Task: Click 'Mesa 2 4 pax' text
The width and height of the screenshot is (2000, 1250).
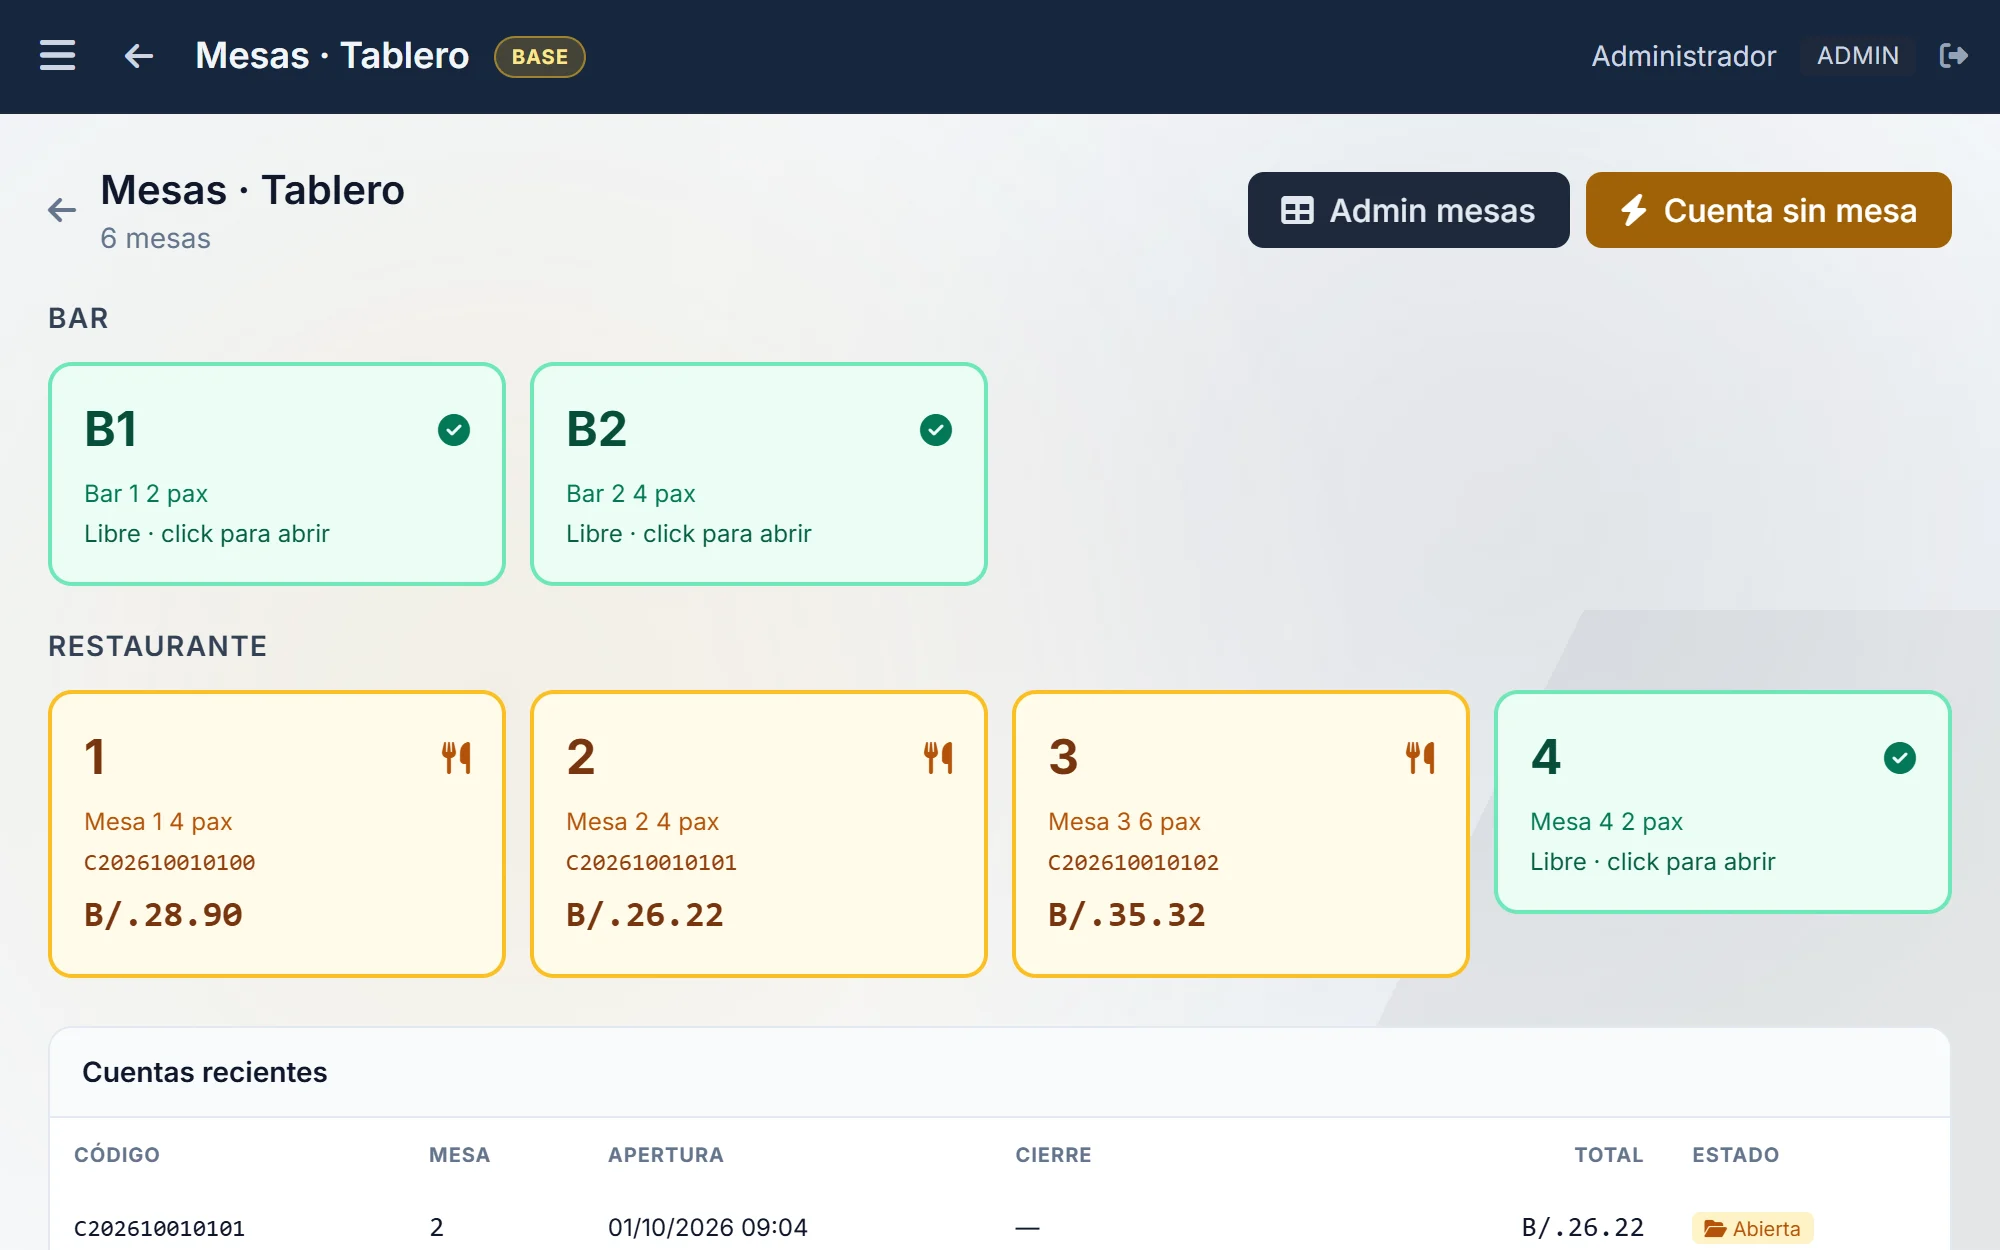Action: (x=642, y=822)
